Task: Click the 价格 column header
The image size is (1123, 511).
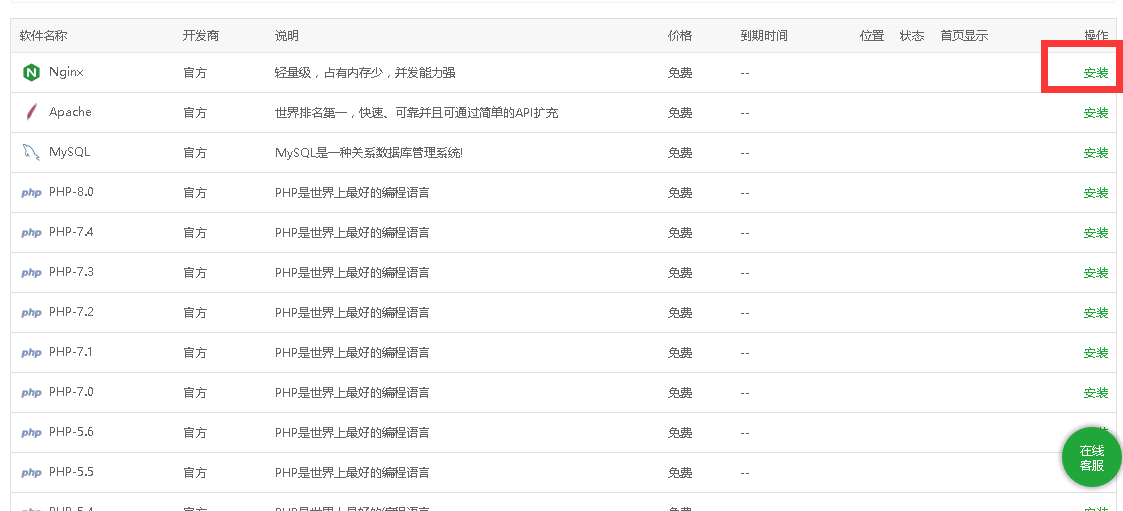Action: (680, 36)
